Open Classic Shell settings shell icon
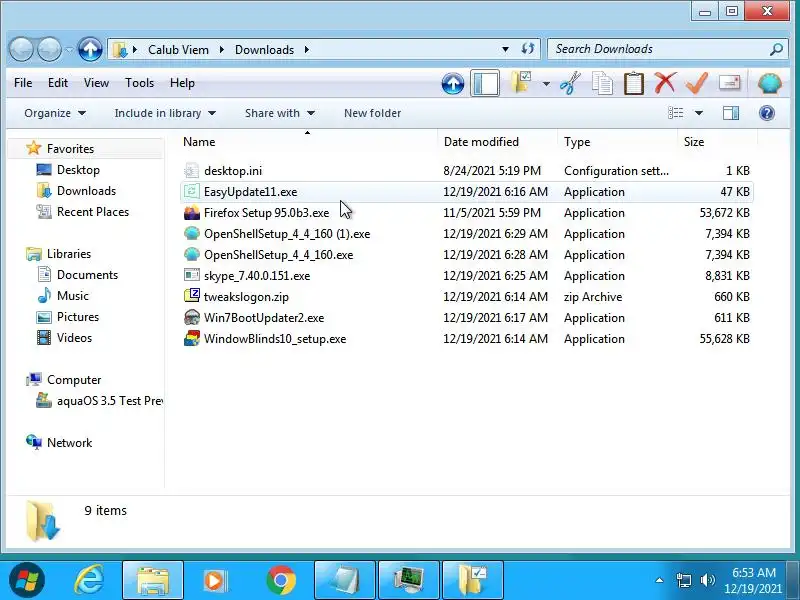This screenshot has height=600, width=800. [x=769, y=84]
